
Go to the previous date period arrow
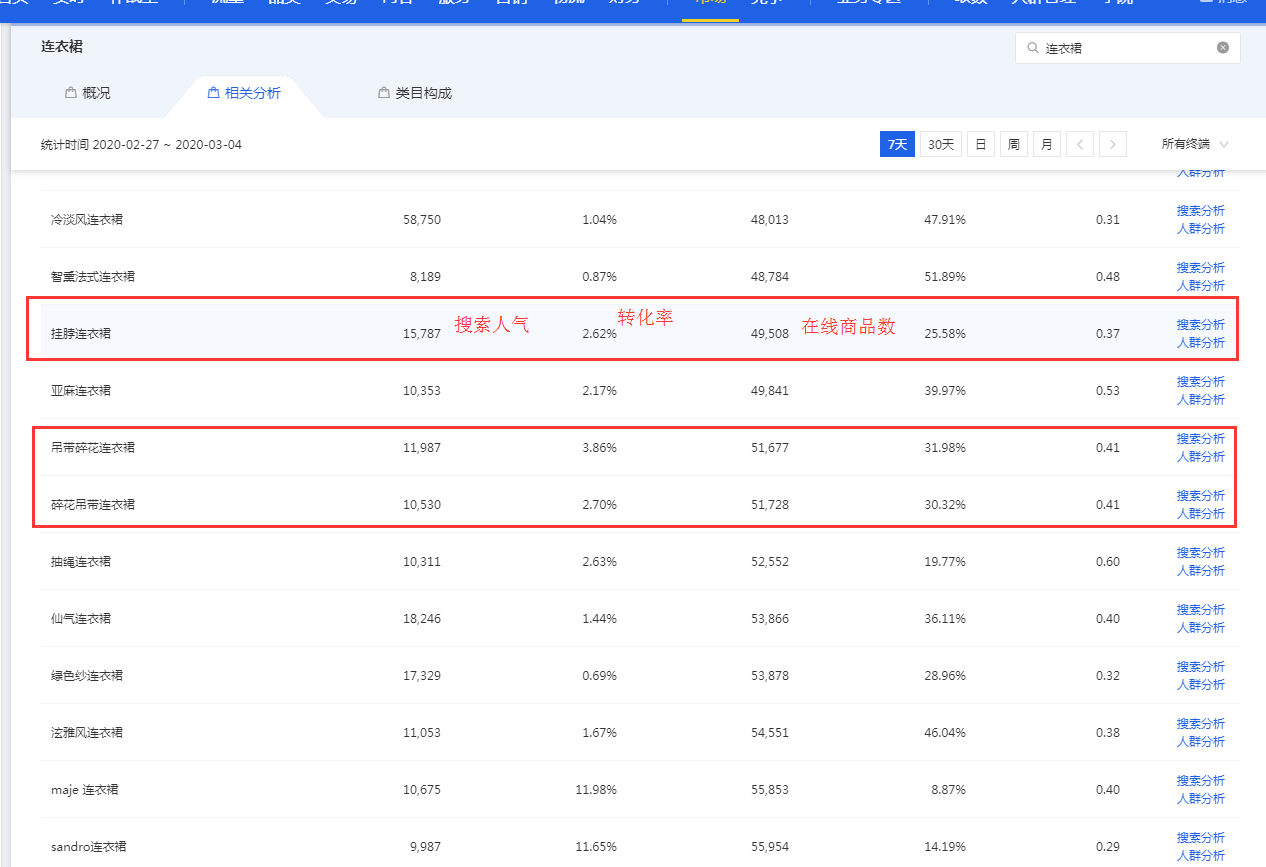click(1079, 145)
